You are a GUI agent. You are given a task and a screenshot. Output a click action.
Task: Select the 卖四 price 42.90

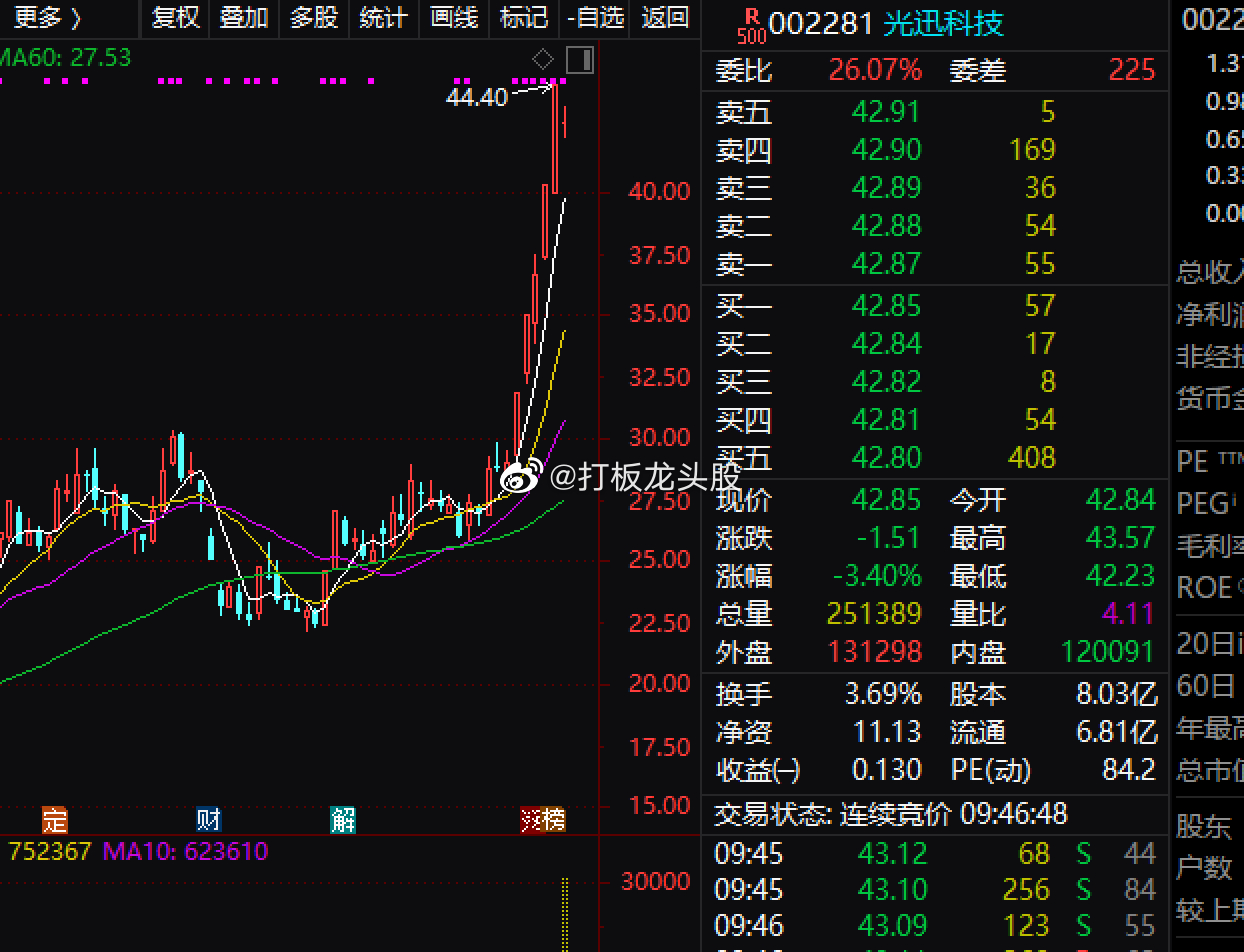pyautogui.click(x=886, y=150)
